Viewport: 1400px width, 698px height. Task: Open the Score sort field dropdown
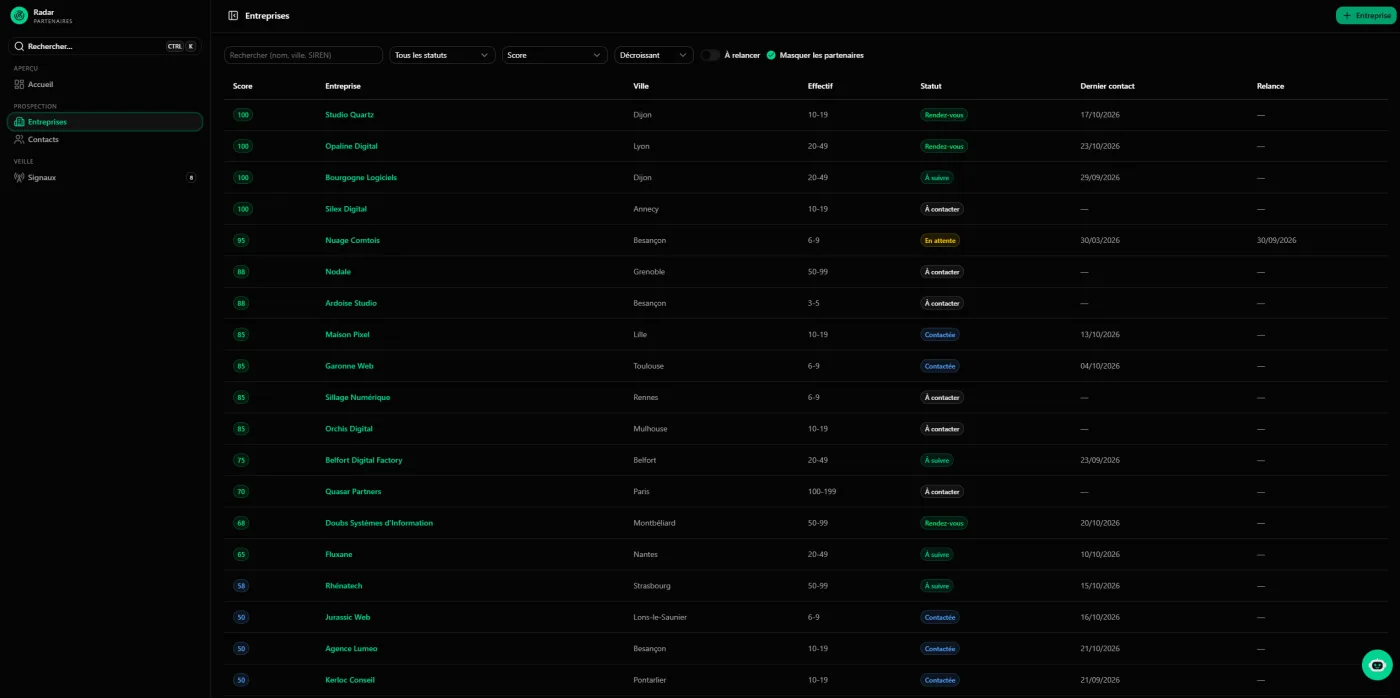pyautogui.click(x=555, y=55)
